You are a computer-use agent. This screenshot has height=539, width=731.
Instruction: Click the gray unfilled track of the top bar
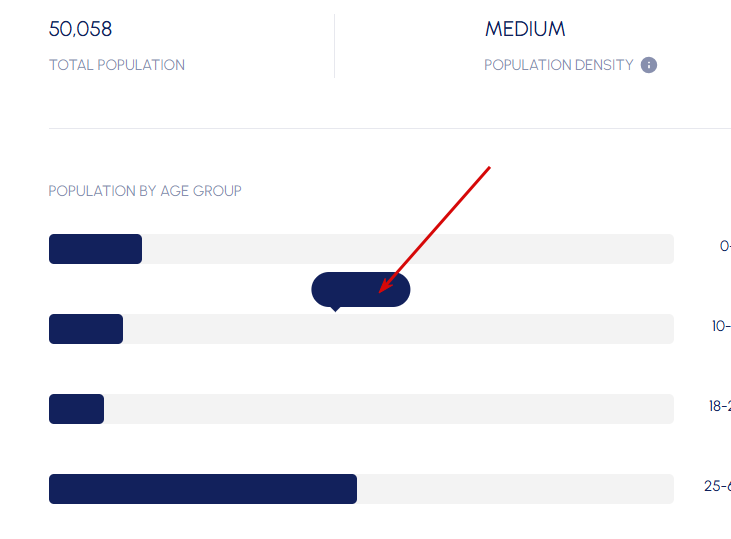(x=407, y=249)
